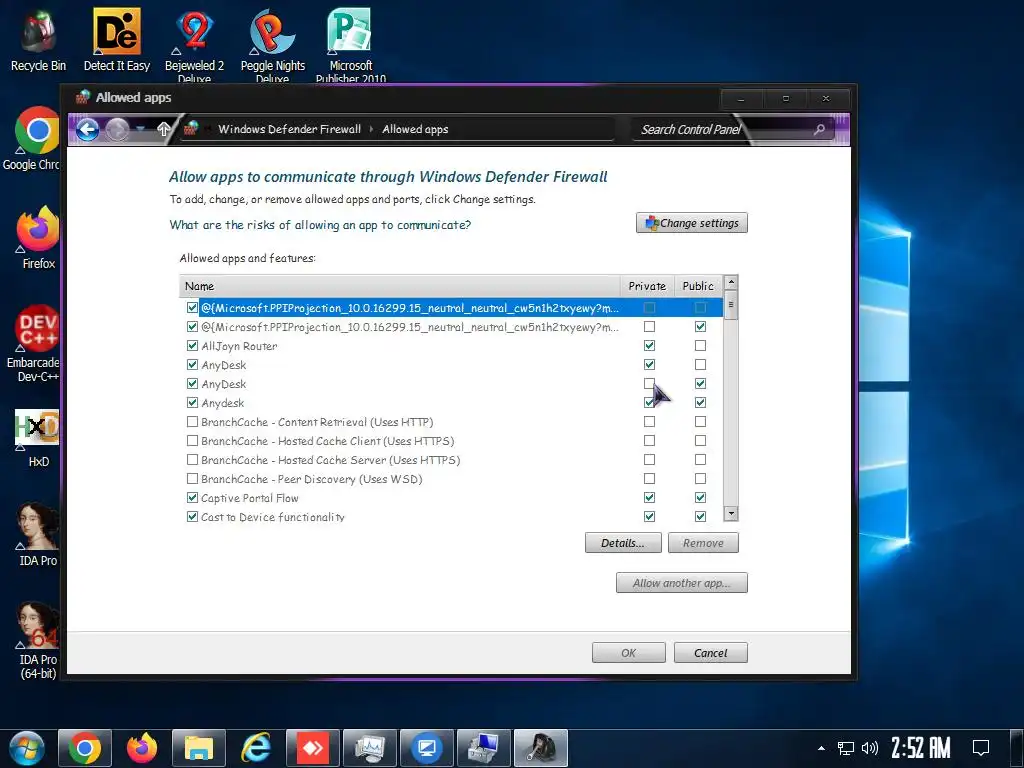This screenshot has width=1024, height=768.
Task: Uncheck the Captive Portal Flow checkbox
Action: pyautogui.click(x=192, y=498)
